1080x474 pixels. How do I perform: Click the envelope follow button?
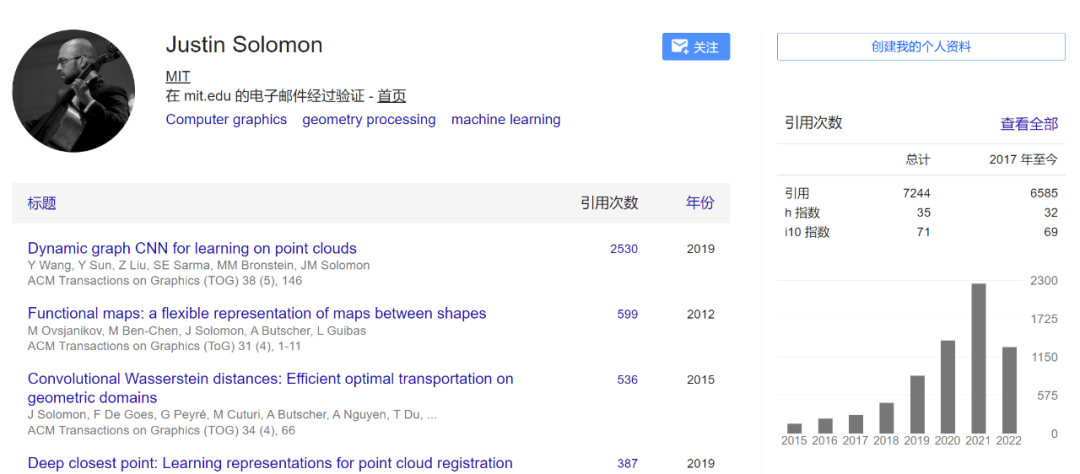[696, 47]
